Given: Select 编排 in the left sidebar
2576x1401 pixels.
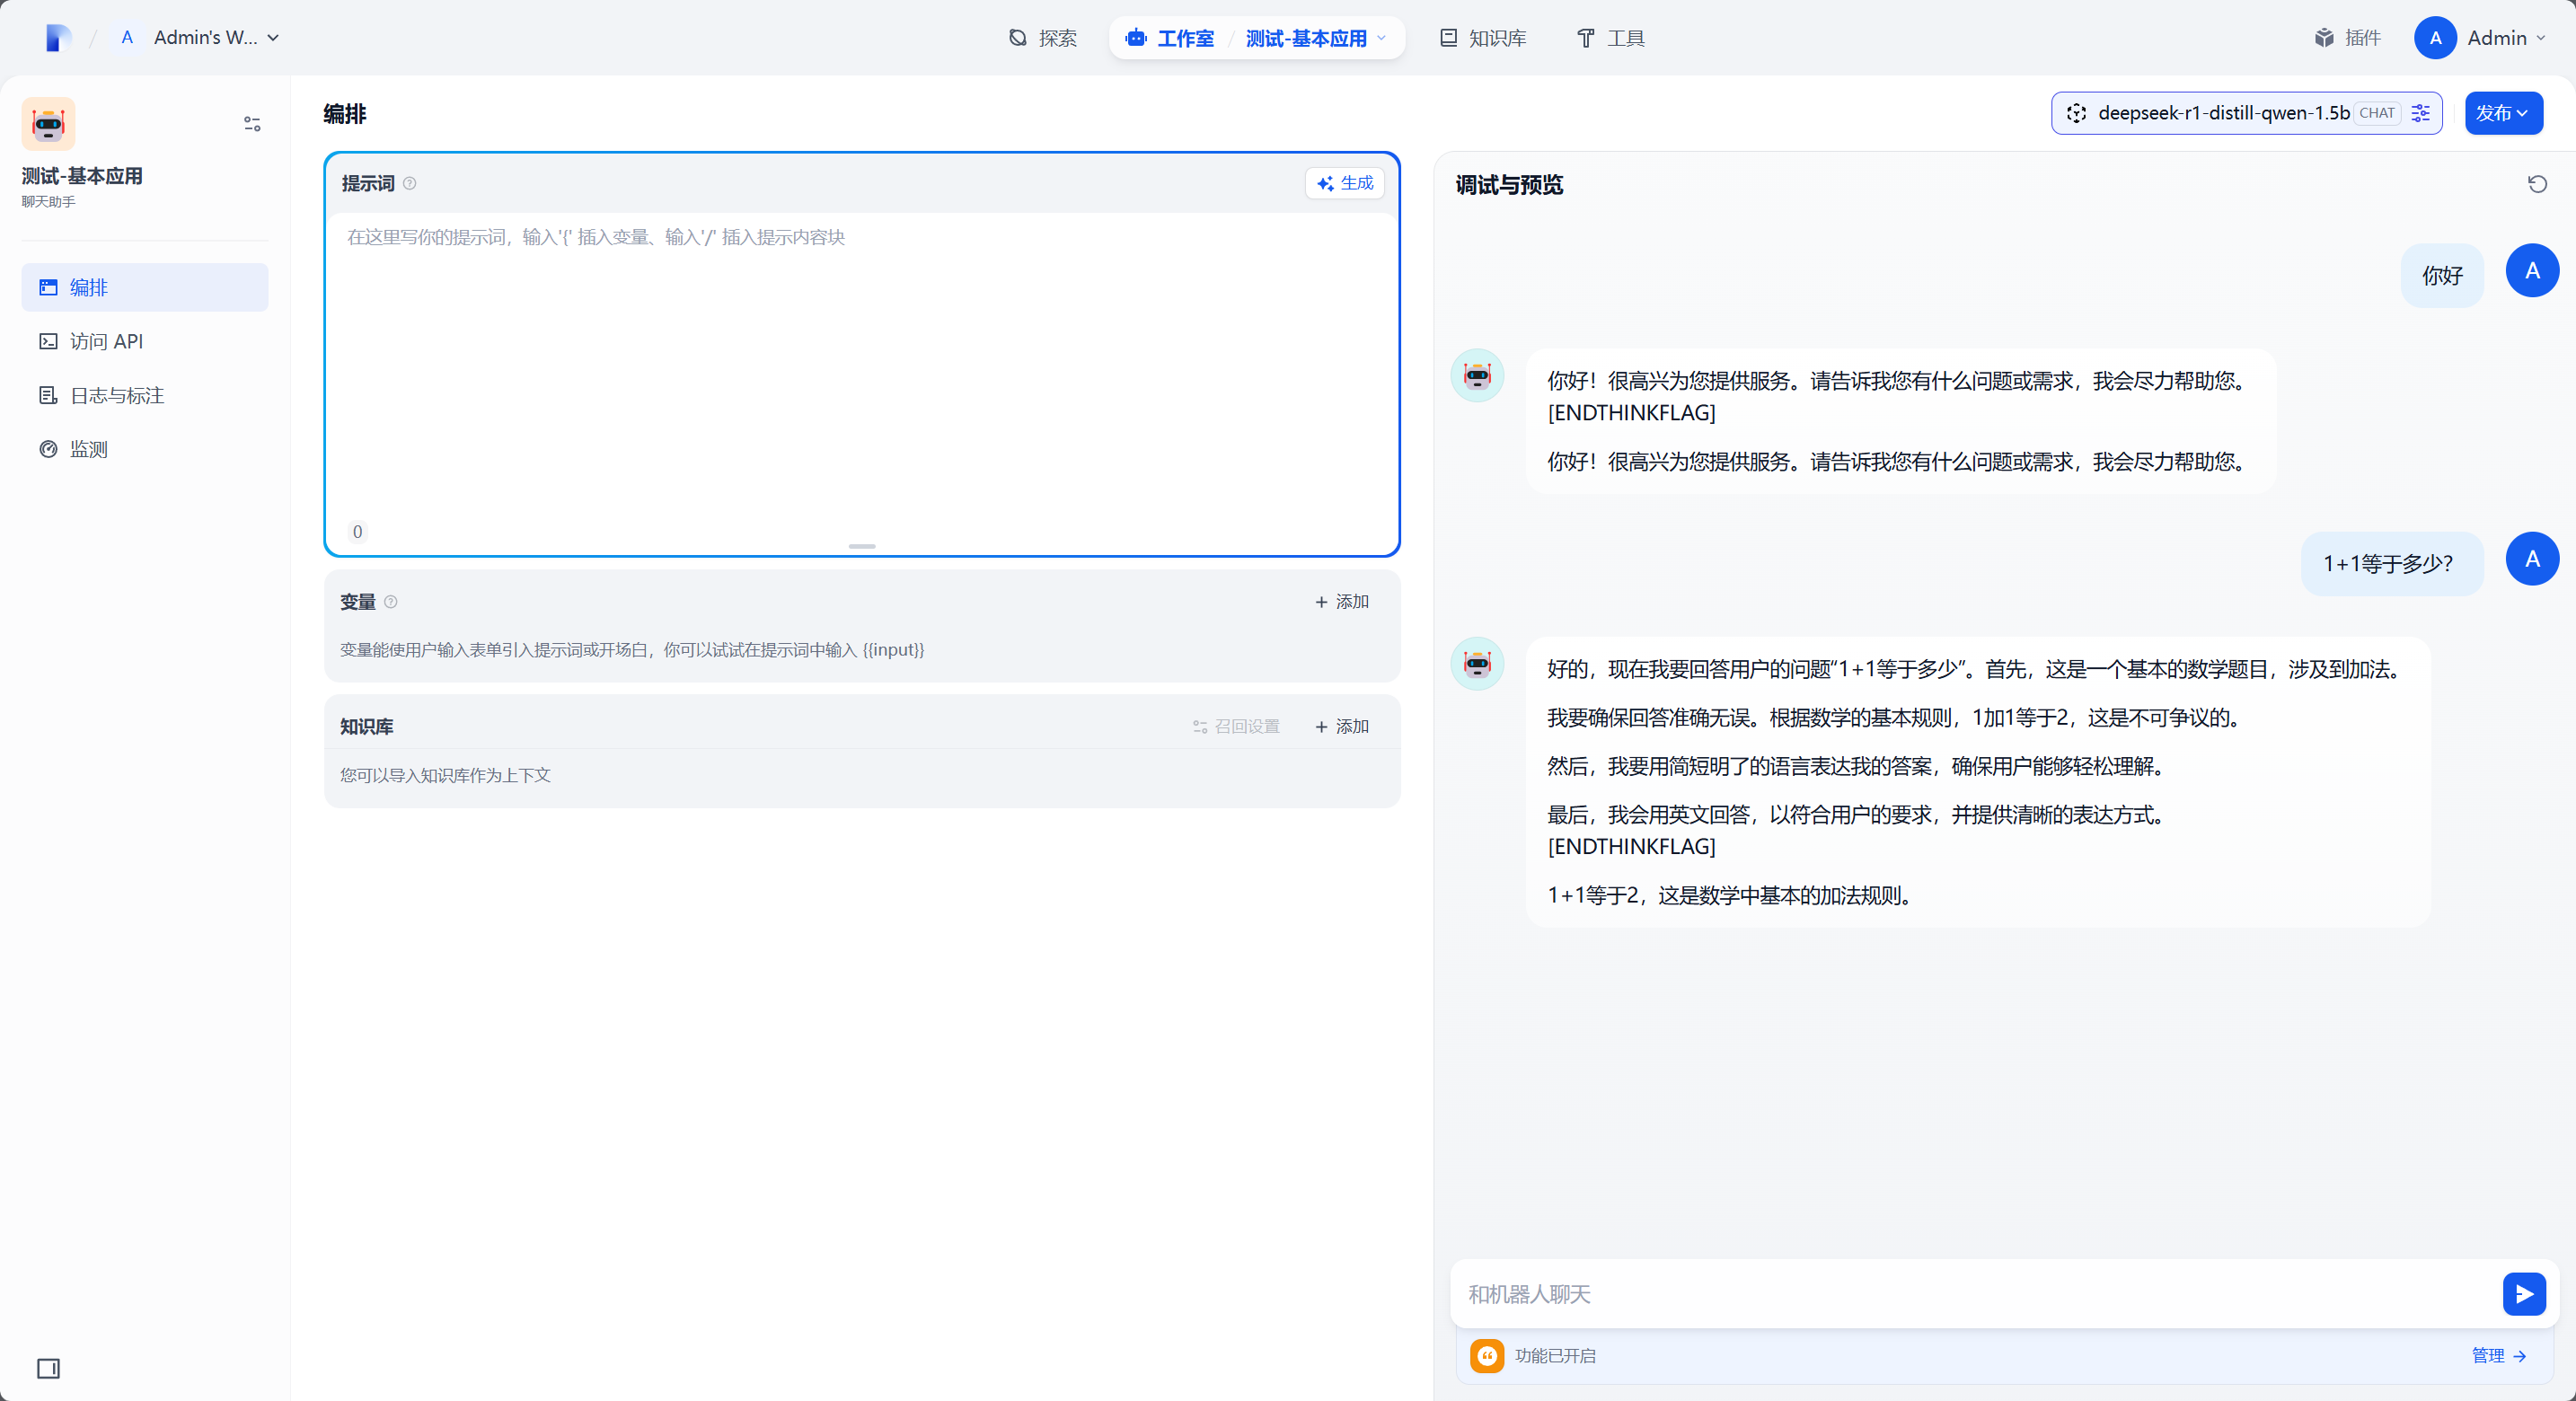Looking at the screenshot, I should pyautogui.click(x=88, y=287).
